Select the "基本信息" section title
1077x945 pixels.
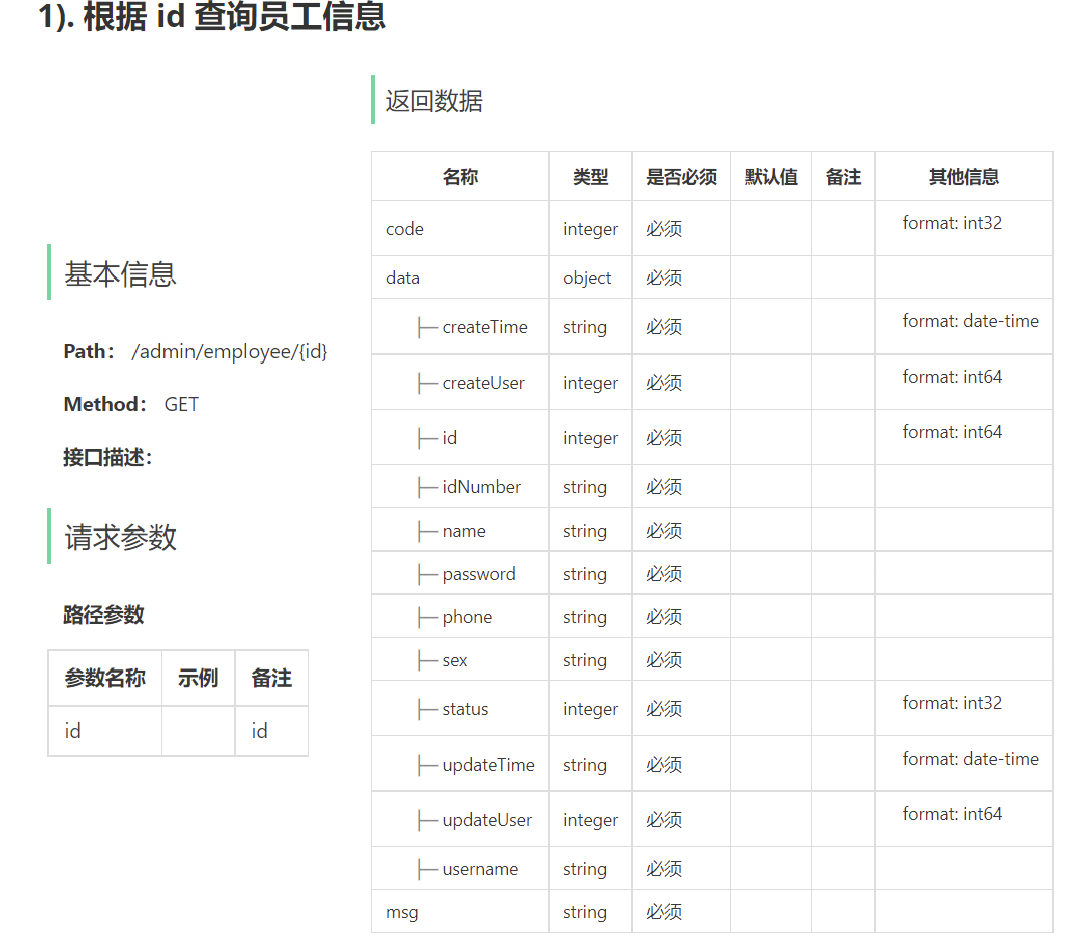pyautogui.click(x=120, y=274)
